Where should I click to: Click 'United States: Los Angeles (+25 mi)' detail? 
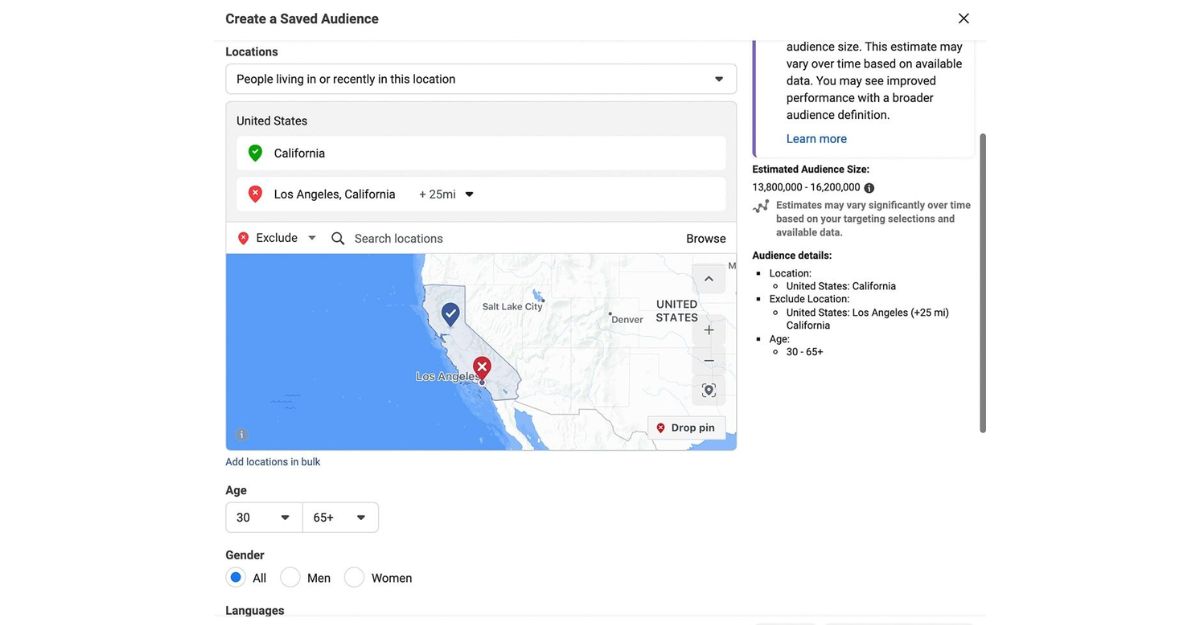(x=867, y=313)
